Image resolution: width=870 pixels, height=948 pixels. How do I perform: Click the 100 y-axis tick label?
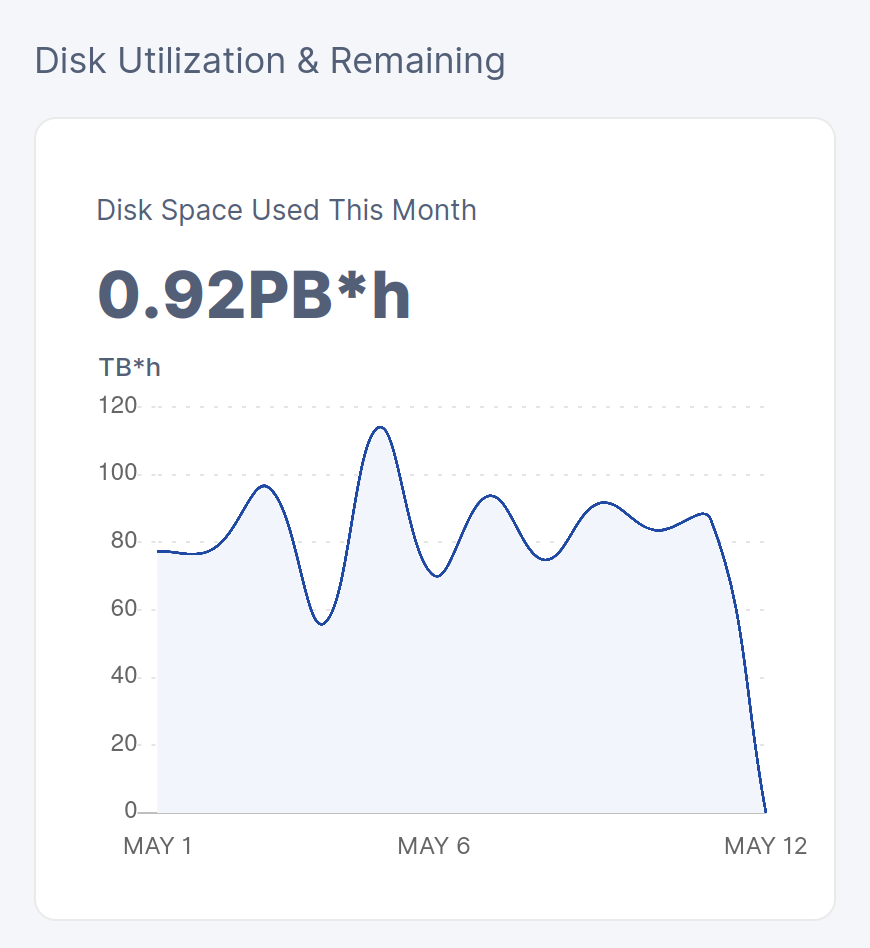118,472
